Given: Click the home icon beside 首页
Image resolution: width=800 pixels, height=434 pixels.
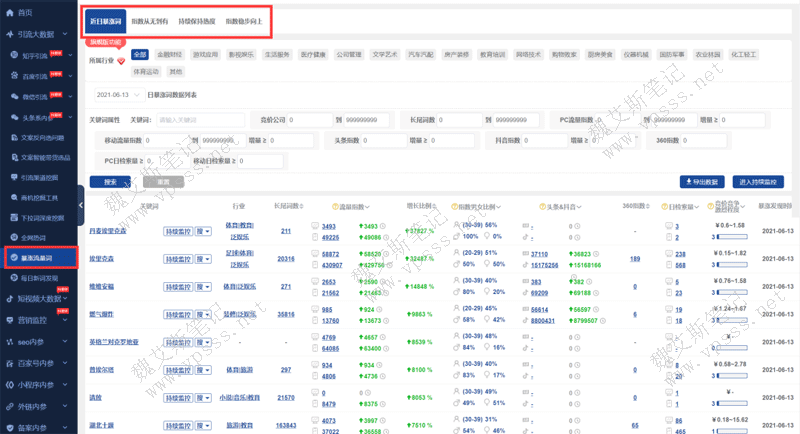Looking at the screenshot, I should (x=9, y=11).
